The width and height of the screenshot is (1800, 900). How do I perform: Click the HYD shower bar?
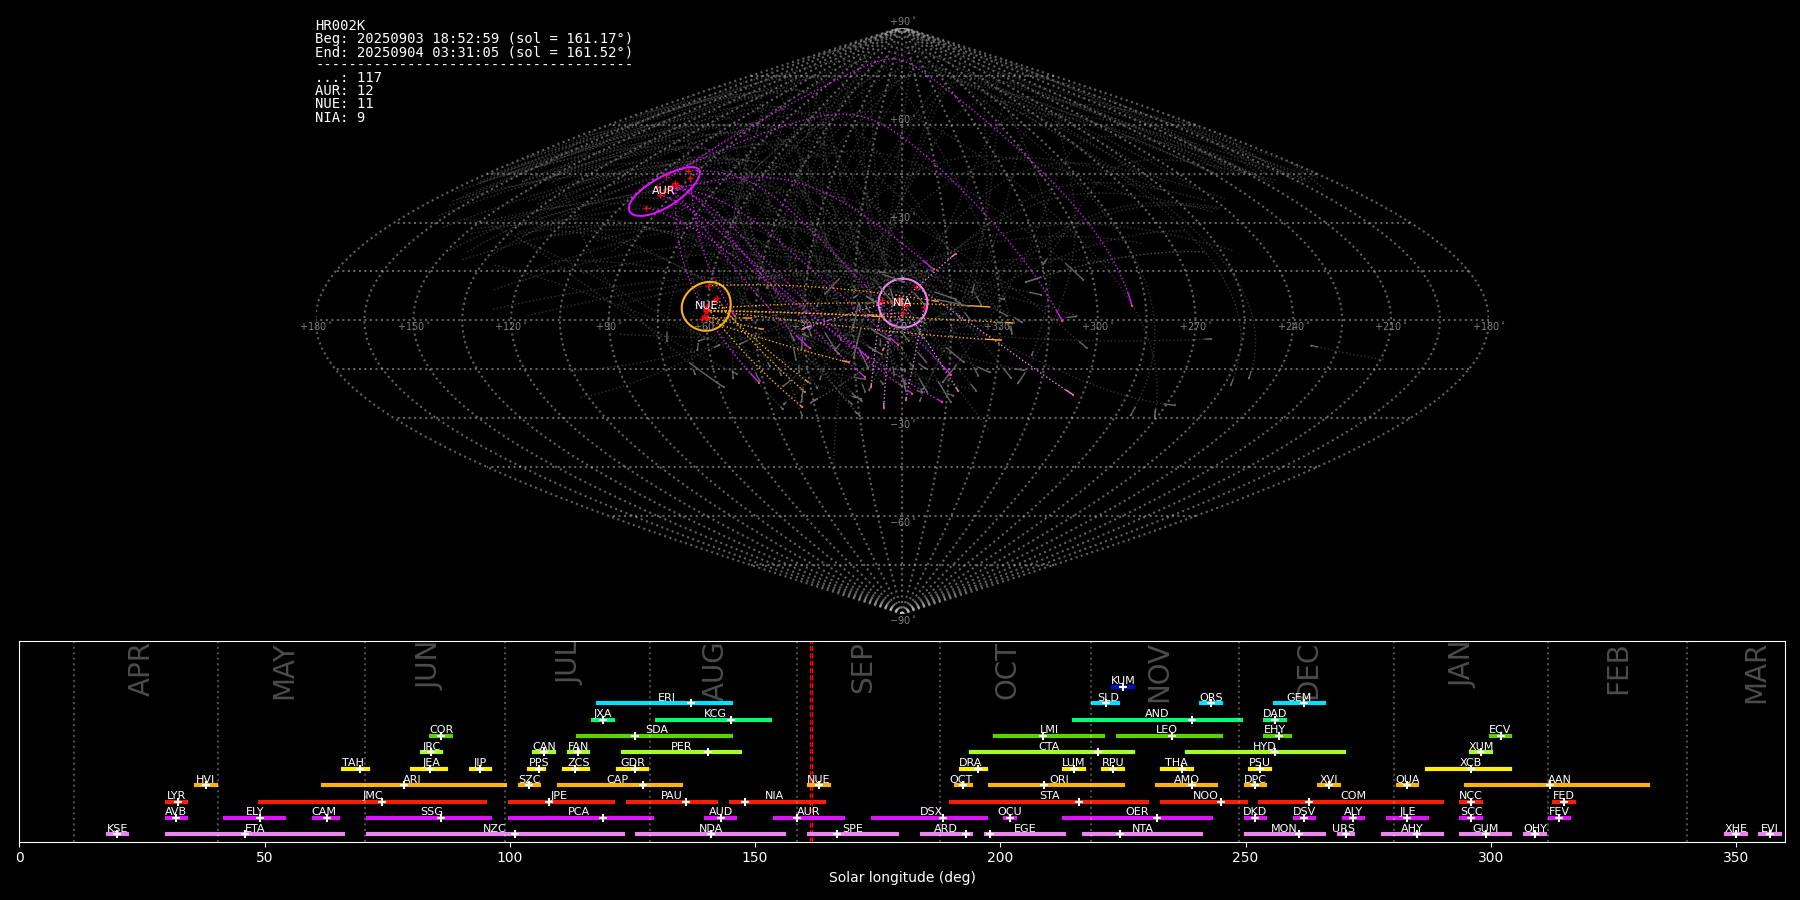pos(1265,752)
